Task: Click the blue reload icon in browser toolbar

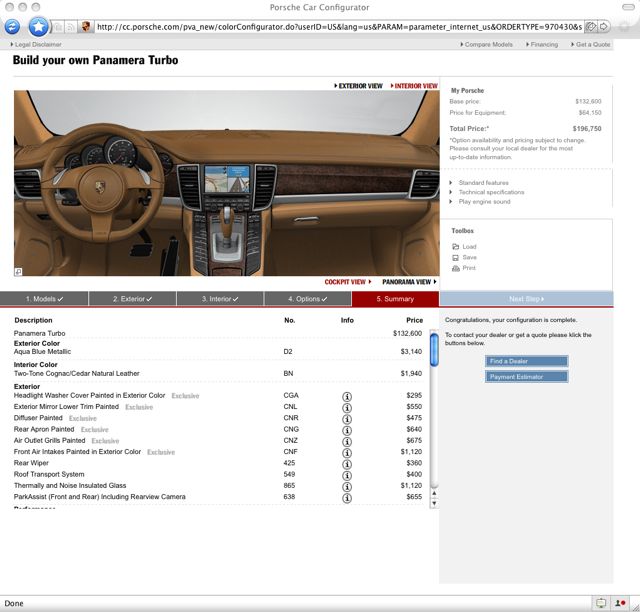Action: coord(12,27)
